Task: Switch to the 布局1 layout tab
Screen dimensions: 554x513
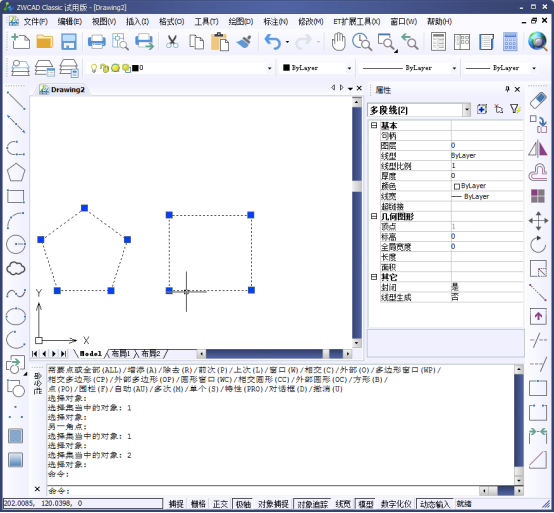Action: [121, 353]
